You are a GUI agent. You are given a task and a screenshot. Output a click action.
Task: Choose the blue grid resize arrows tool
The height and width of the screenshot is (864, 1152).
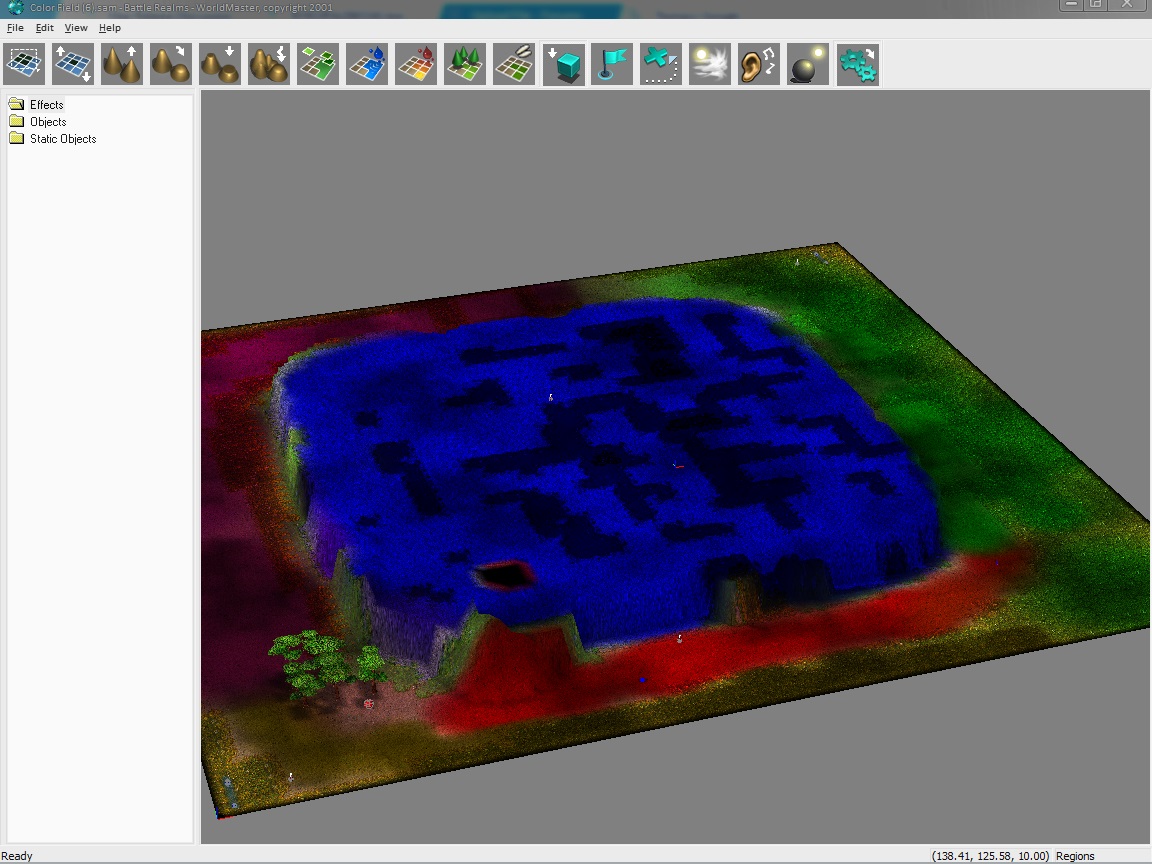pos(73,64)
